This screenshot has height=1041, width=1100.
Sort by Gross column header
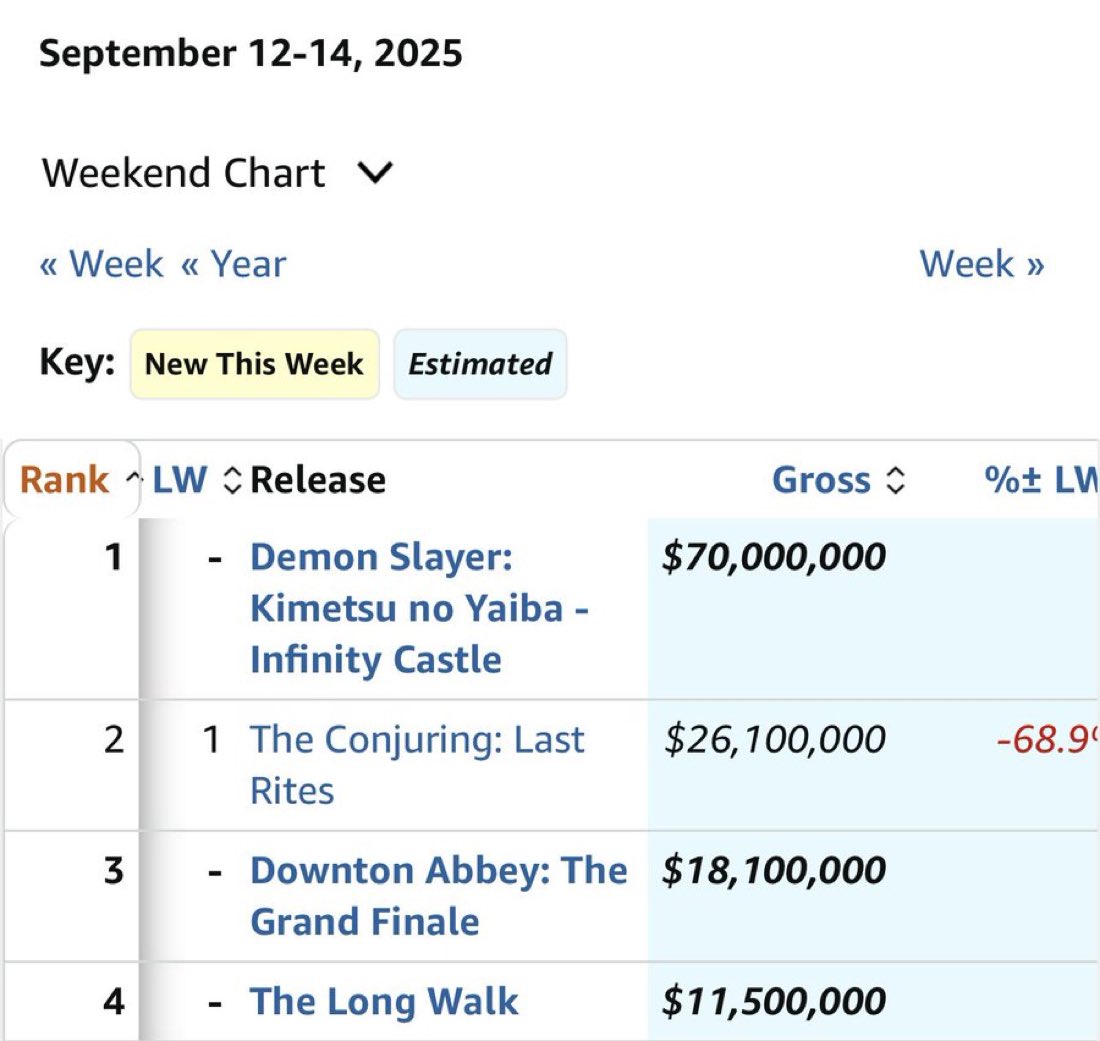822,481
